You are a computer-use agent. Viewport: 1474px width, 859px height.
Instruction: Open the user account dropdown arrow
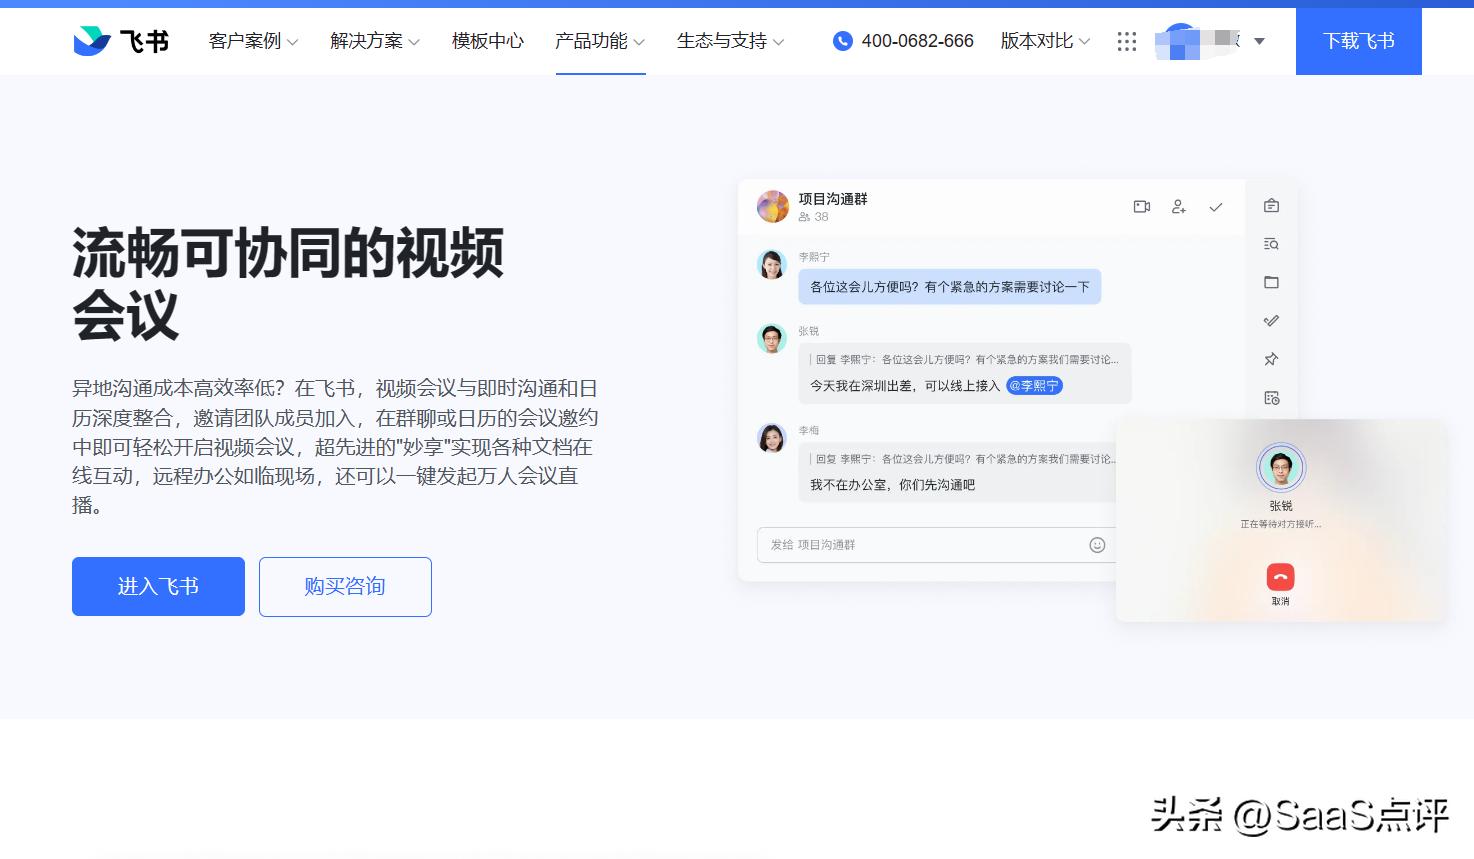pyautogui.click(x=1259, y=41)
